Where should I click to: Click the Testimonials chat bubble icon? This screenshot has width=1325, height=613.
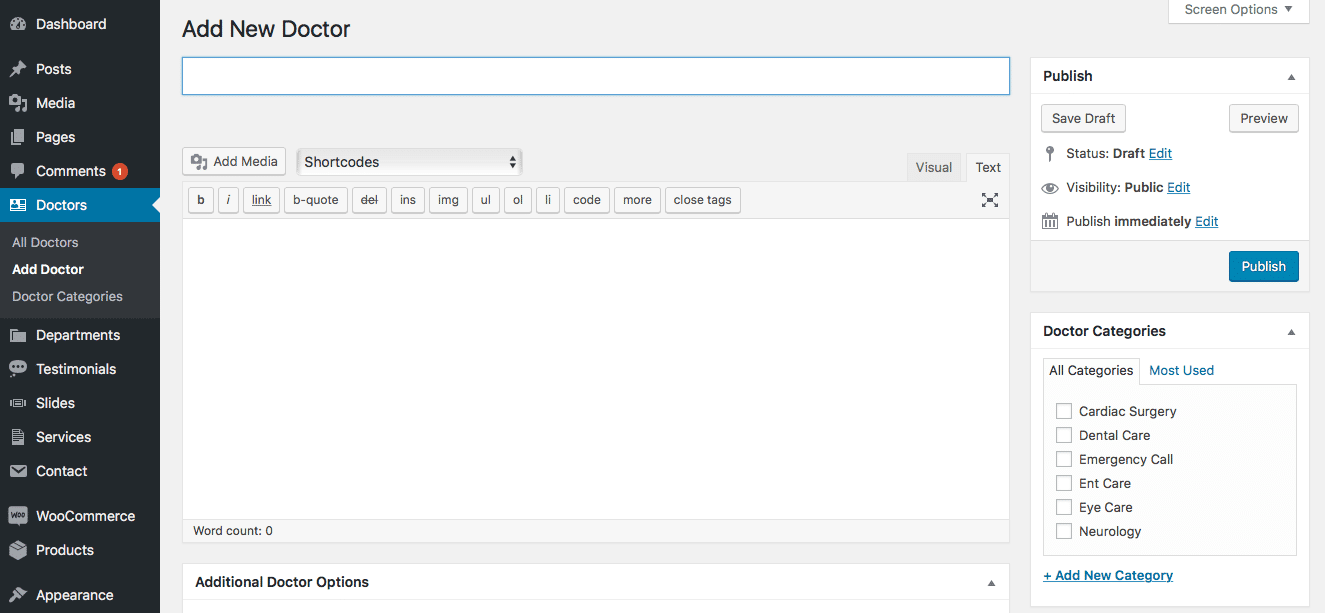pyautogui.click(x=18, y=369)
